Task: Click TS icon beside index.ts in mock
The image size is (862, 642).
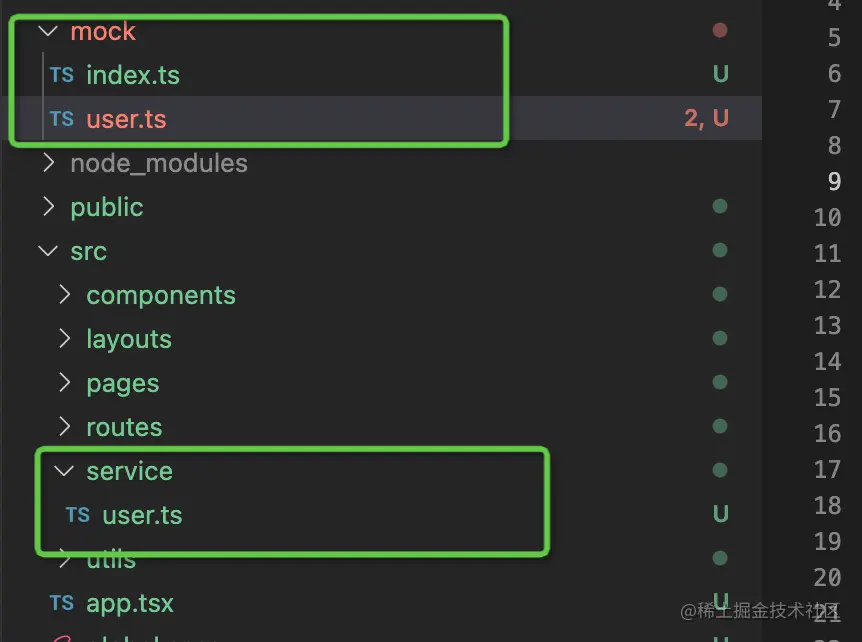Action: pyautogui.click(x=62, y=75)
